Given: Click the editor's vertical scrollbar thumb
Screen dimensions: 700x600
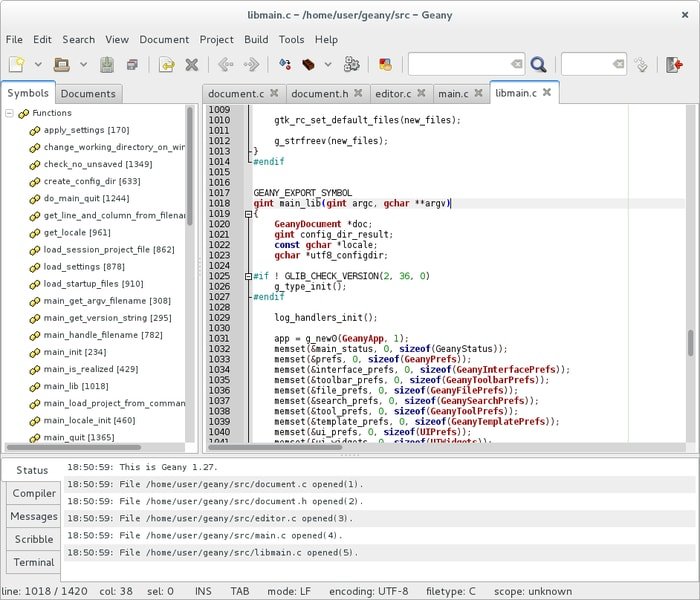Looking at the screenshot, I should coord(690,343).
